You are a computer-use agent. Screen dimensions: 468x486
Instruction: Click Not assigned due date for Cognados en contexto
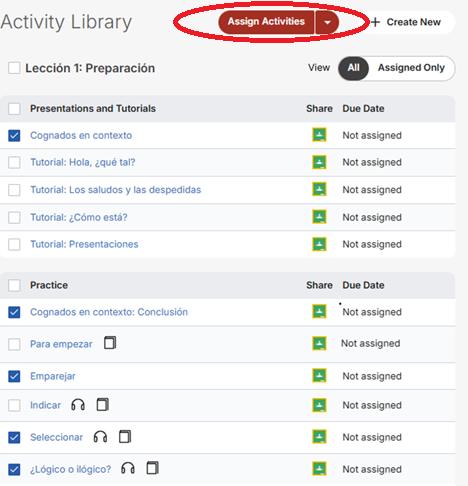pos(372,136)
